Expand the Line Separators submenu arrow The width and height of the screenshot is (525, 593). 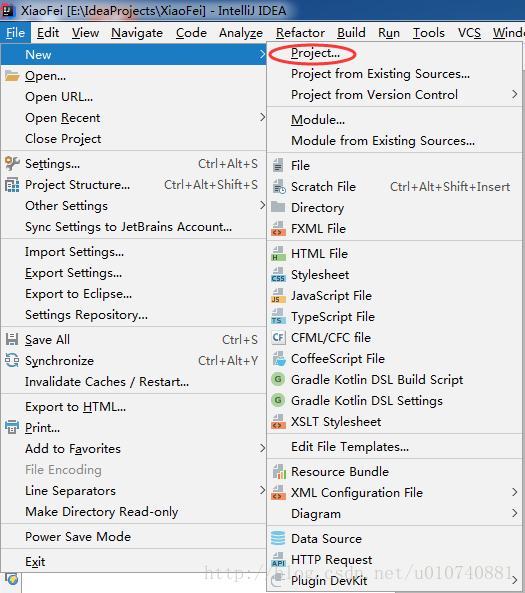262,491
